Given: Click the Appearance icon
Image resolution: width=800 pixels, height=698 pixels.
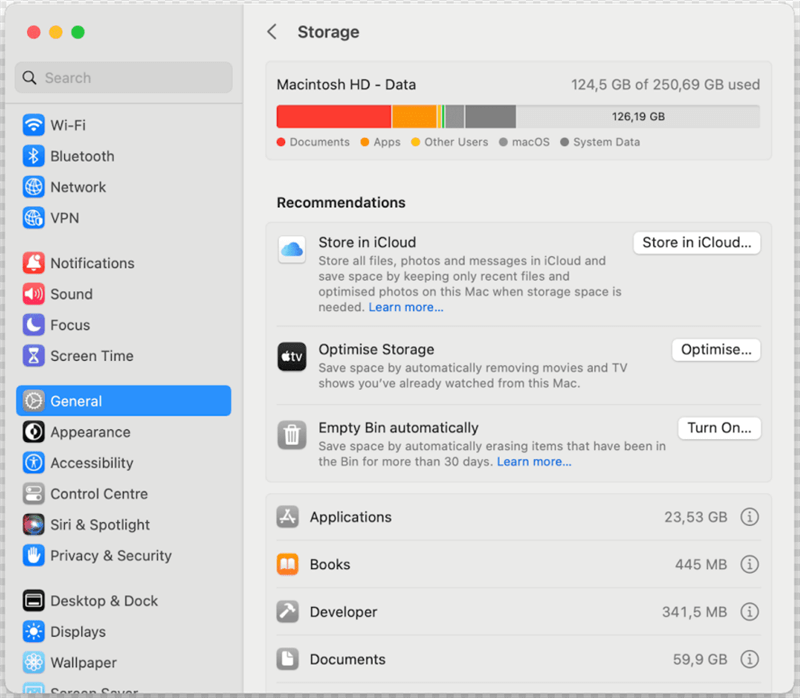Looking at the screenshot, I should (x=34, y=432).
